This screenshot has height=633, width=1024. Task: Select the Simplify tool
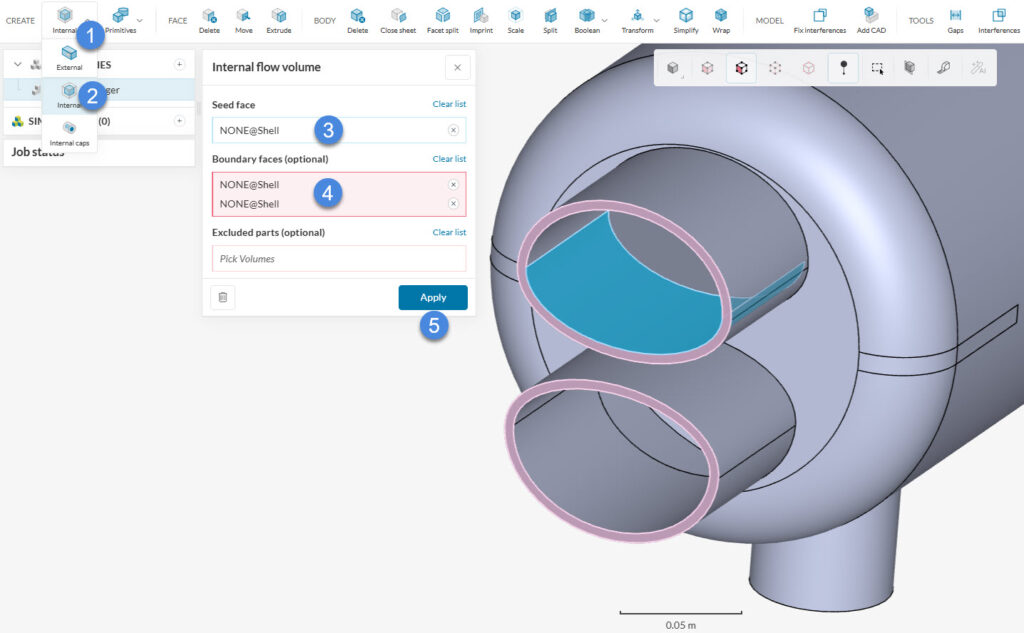686,18
